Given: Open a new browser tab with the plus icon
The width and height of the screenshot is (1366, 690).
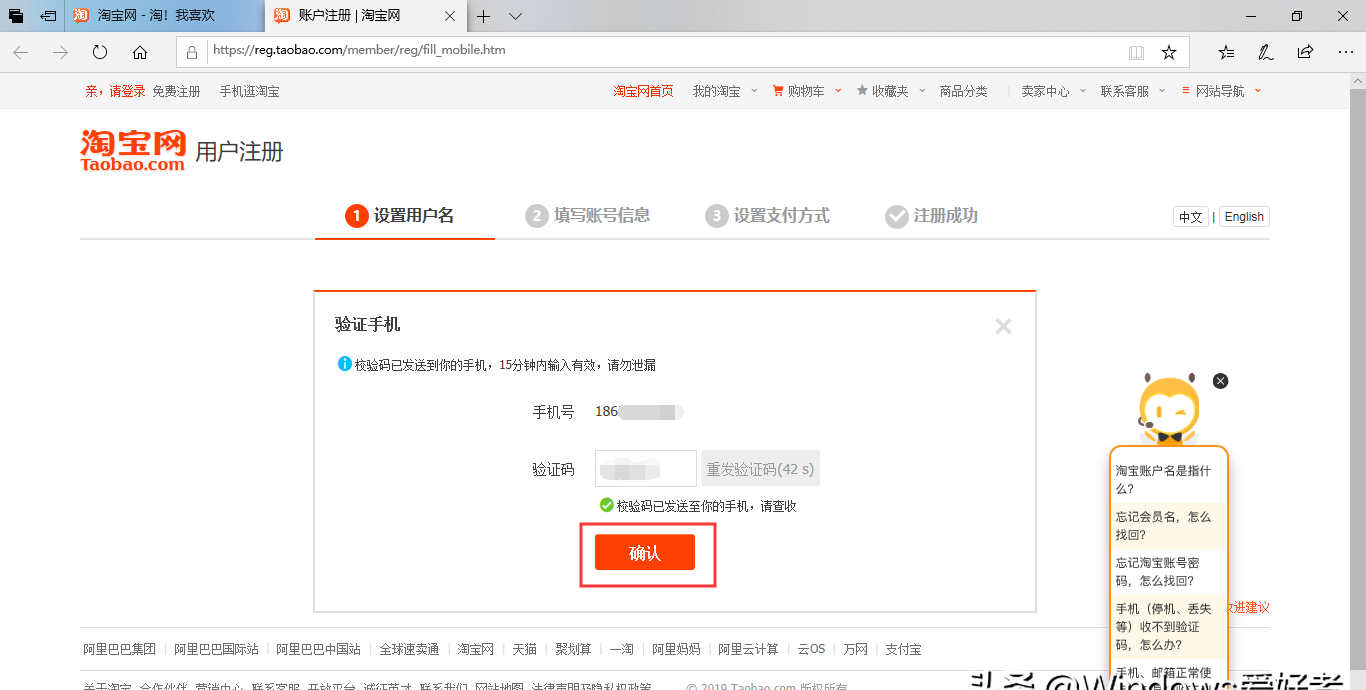Looking at the screenshot, I should [483, 16].
